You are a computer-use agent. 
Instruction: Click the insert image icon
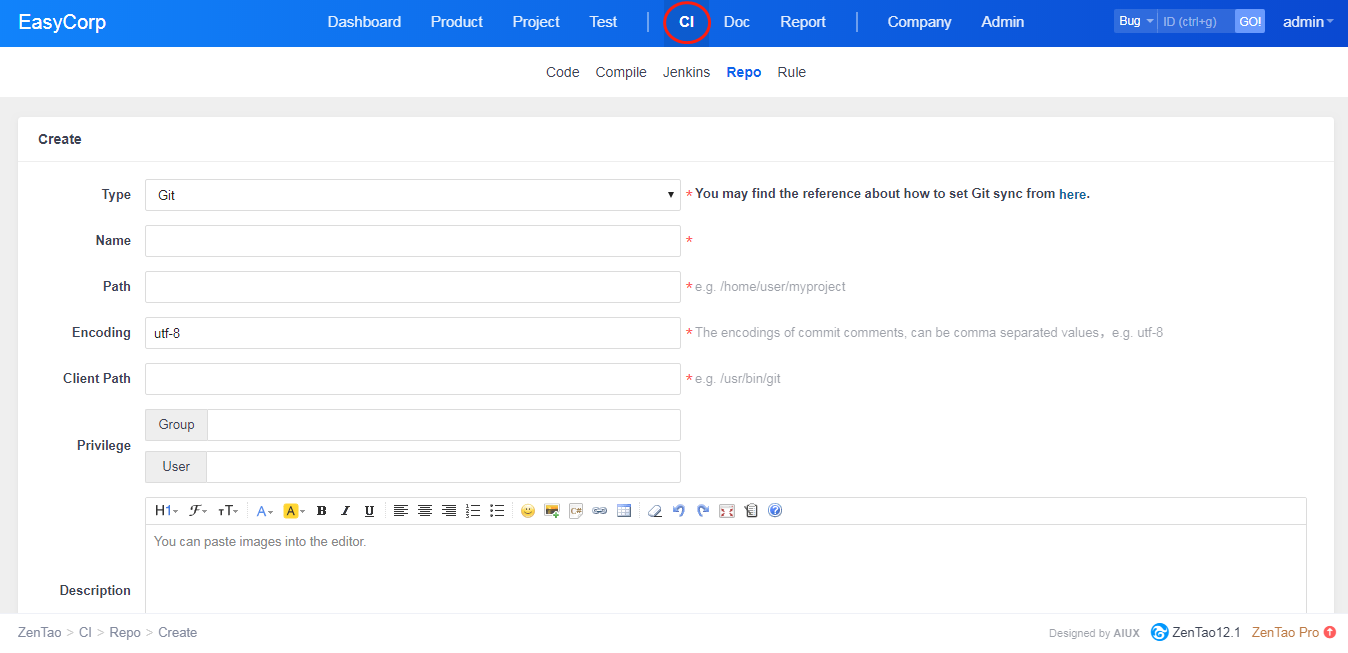(x=551, y=511)
